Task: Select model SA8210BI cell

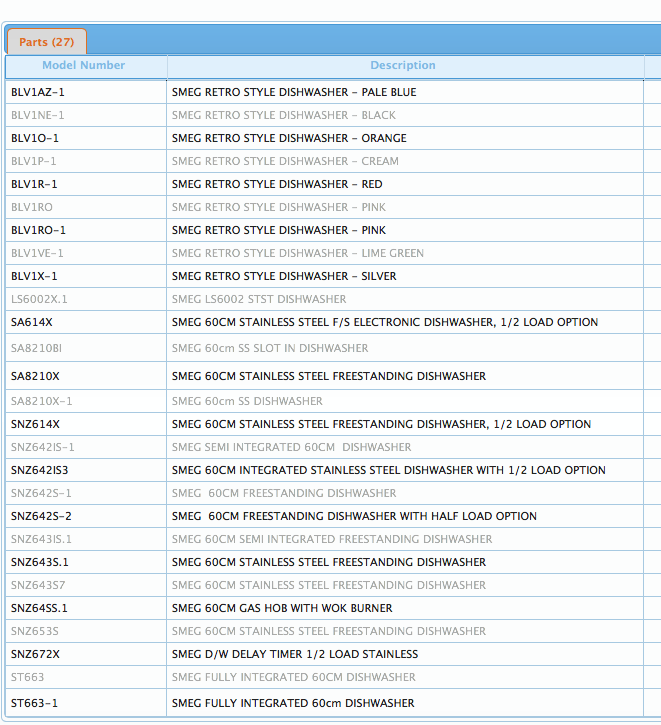Action: click(86, 348)
